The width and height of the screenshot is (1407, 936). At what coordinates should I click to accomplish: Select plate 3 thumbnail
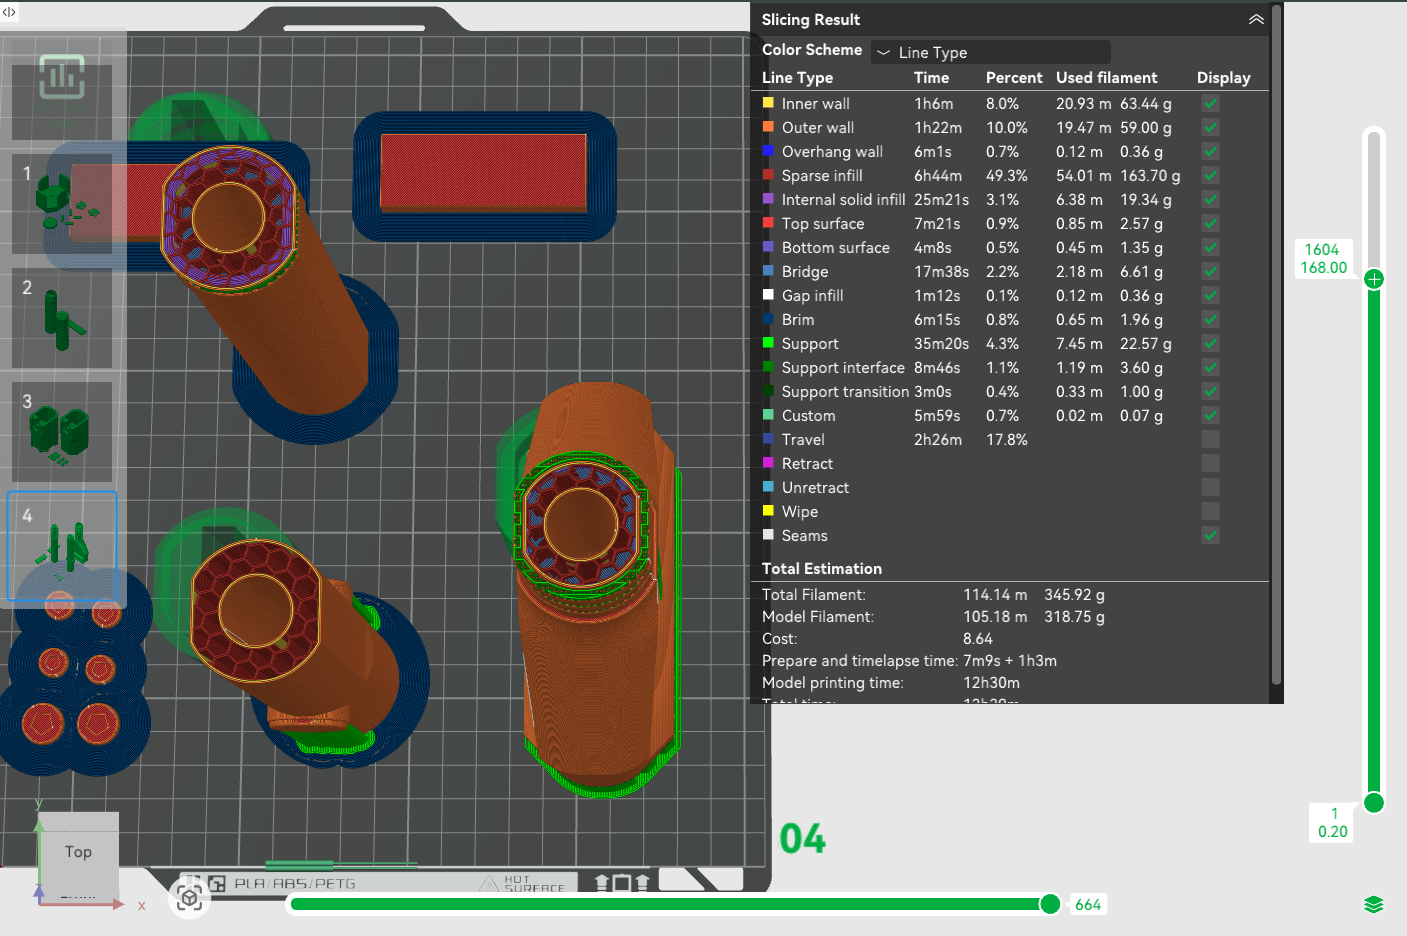(x=62, y=432)
